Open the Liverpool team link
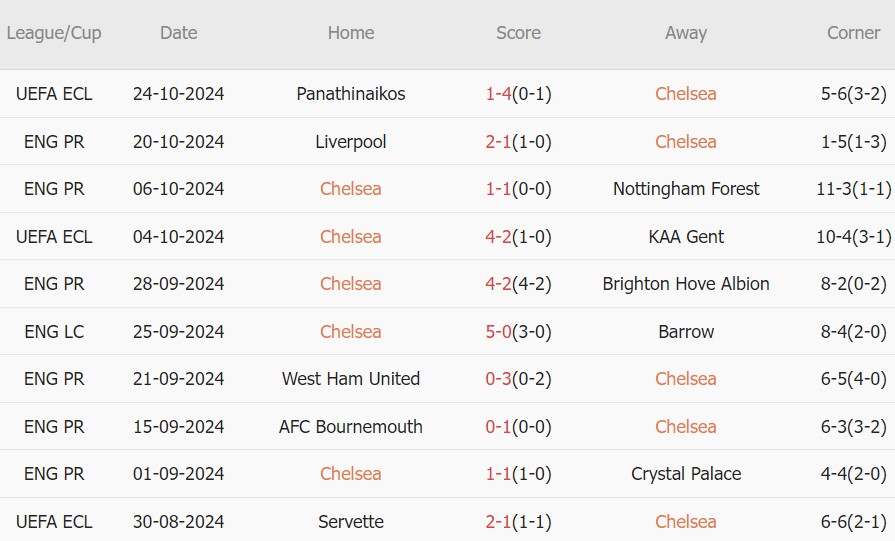This screenshot has width=895, height=541. coord(351,142)
